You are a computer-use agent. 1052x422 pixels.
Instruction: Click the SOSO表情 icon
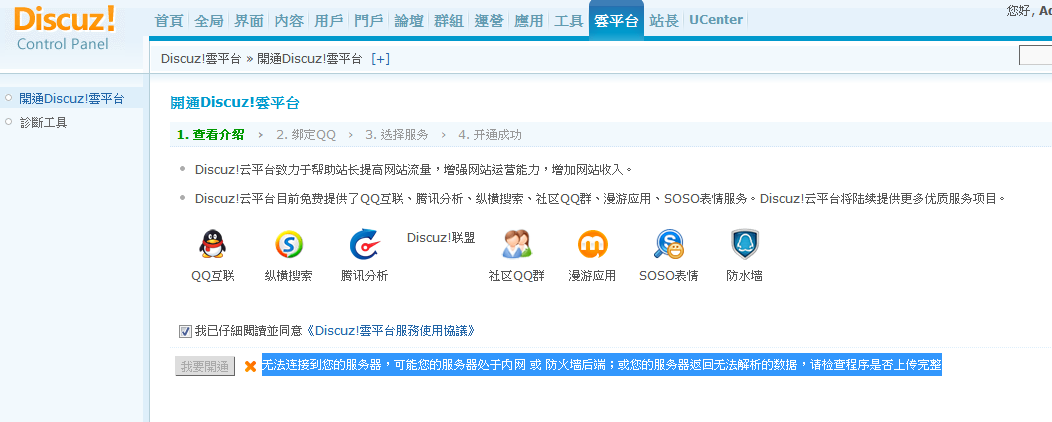click(669, 244)
